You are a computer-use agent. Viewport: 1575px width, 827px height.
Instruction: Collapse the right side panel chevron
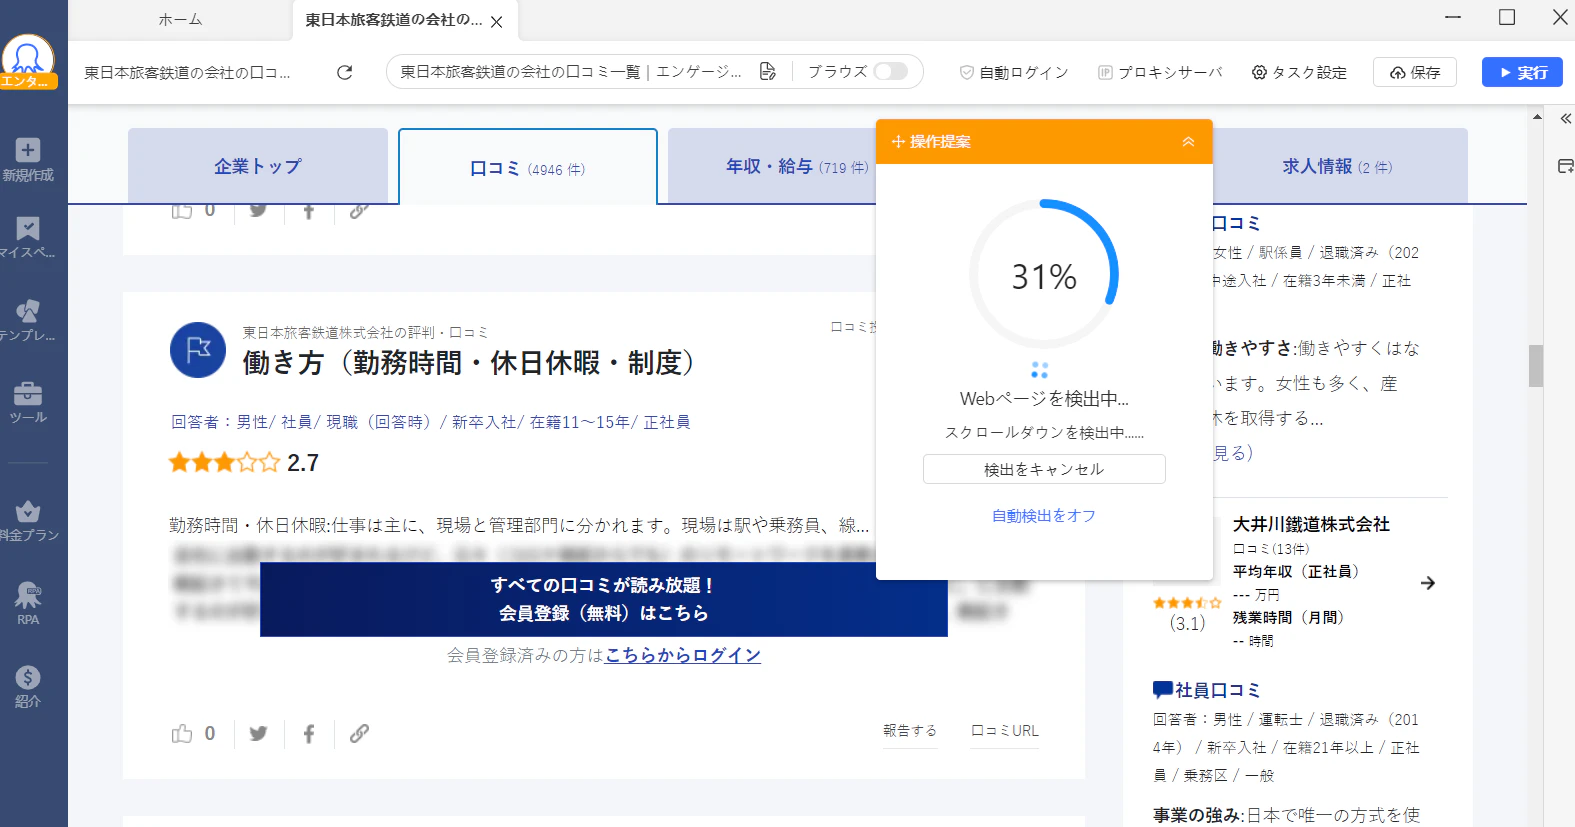coord(1565,118)
